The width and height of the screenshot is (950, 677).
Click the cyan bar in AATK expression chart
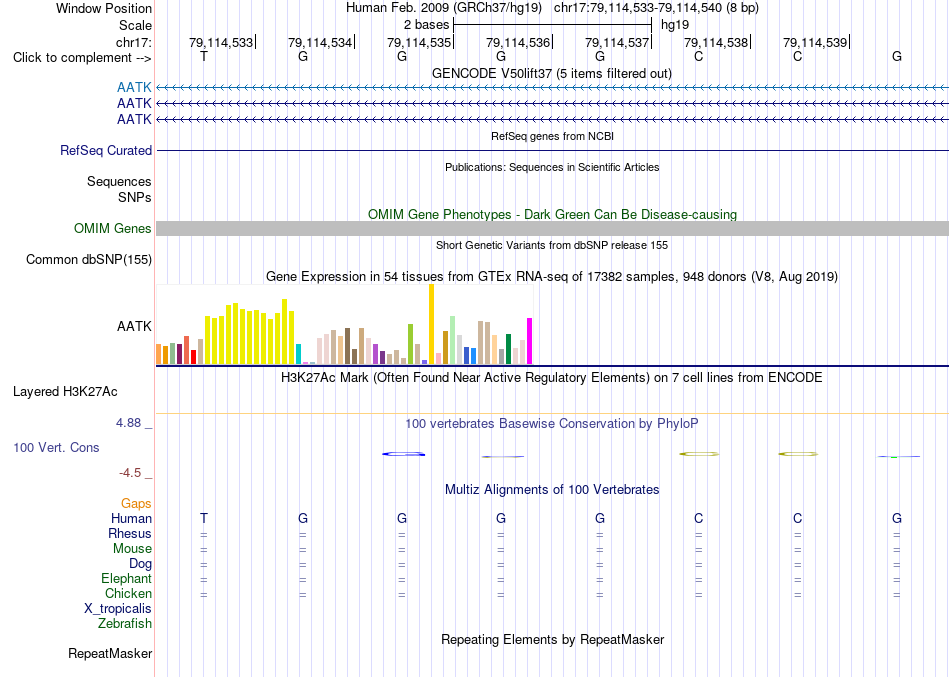pyautogui.click(x=298, y=354)
